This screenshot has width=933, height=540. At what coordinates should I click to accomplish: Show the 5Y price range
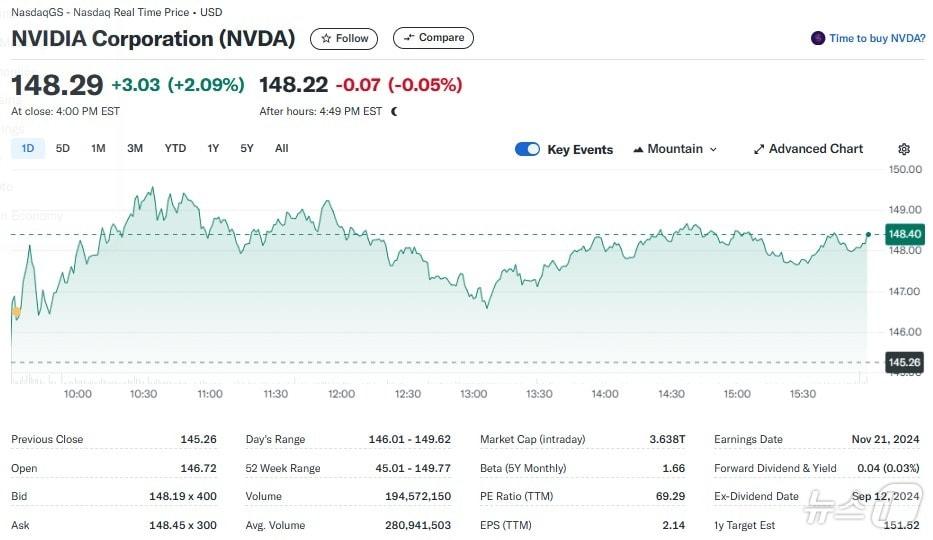coord(247,148)
